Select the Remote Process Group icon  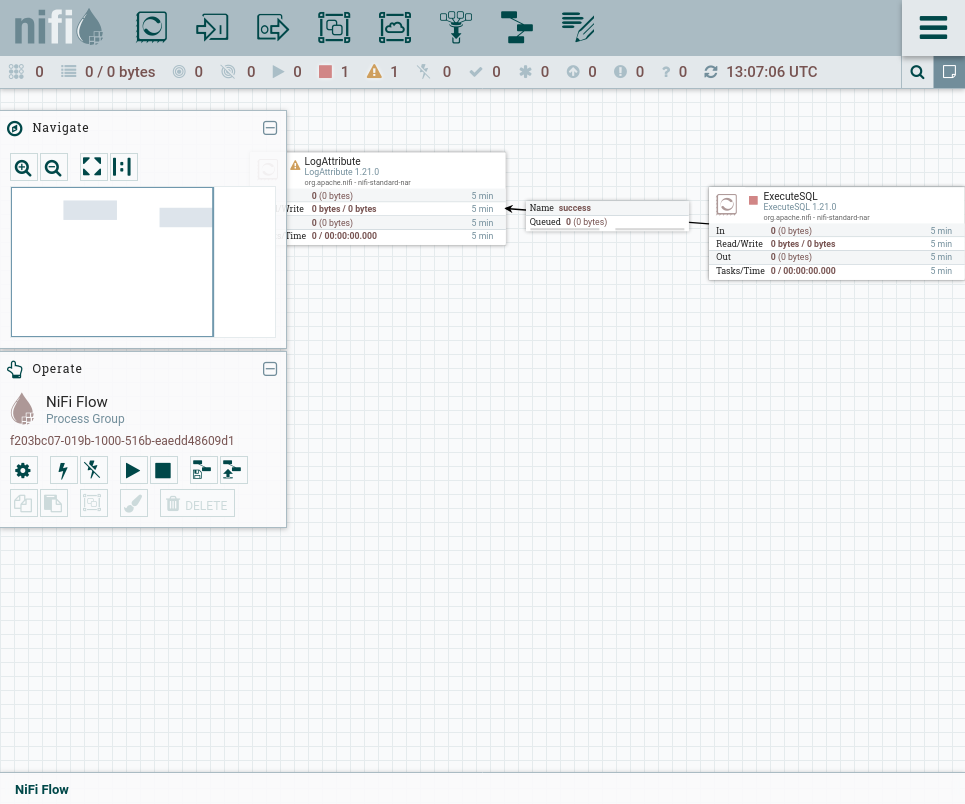click(x=395, y=28)
